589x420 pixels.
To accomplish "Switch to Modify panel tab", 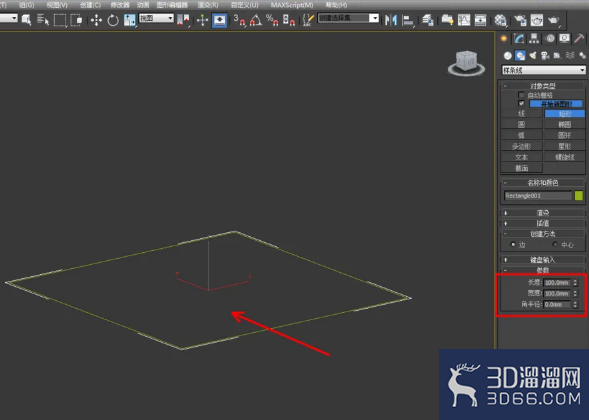I will (x=519, y=38).
